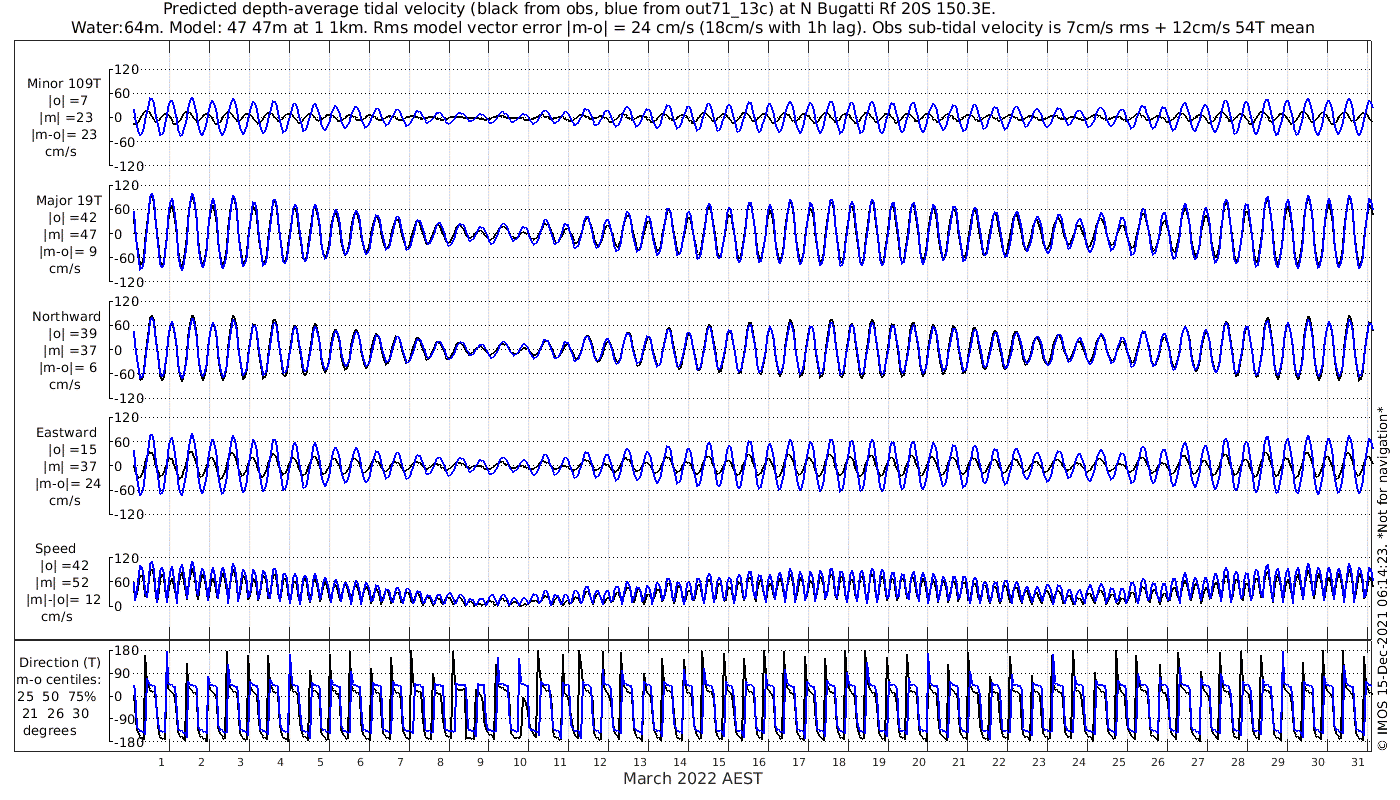The height and width of the screenshot is (800, 1400).
Task: Select the 'Major 19T' panel label
Action: (x=69, y=201)
